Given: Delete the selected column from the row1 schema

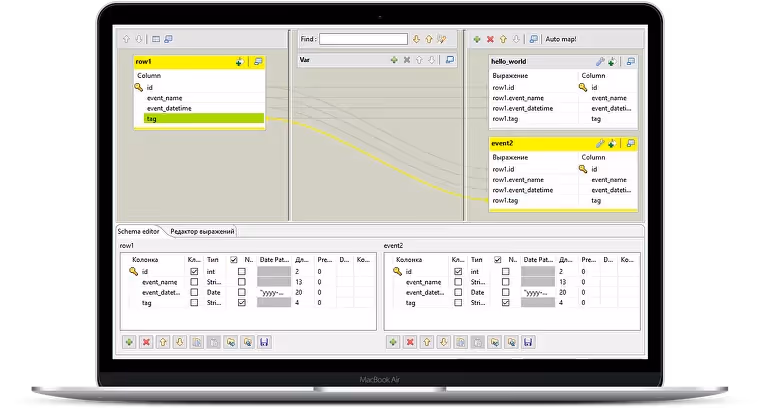Looking at the screenshot, I should [x=146, y=342].
